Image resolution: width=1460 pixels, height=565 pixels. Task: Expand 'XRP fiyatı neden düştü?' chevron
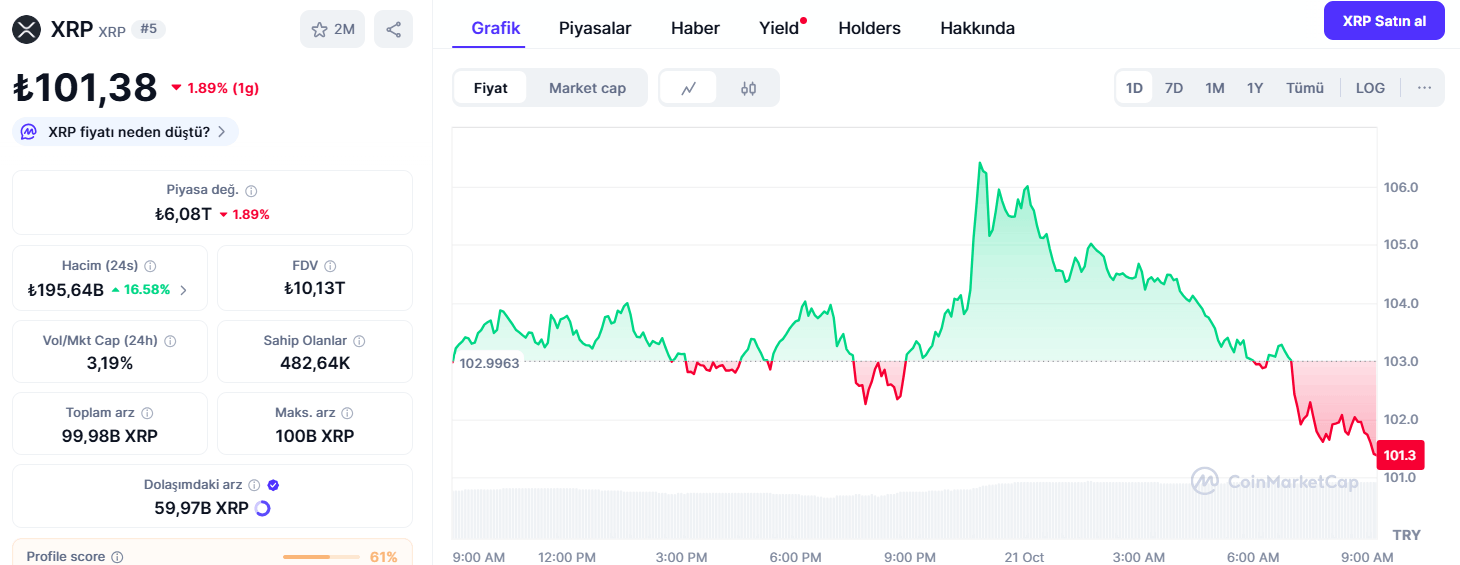[221, 132]
